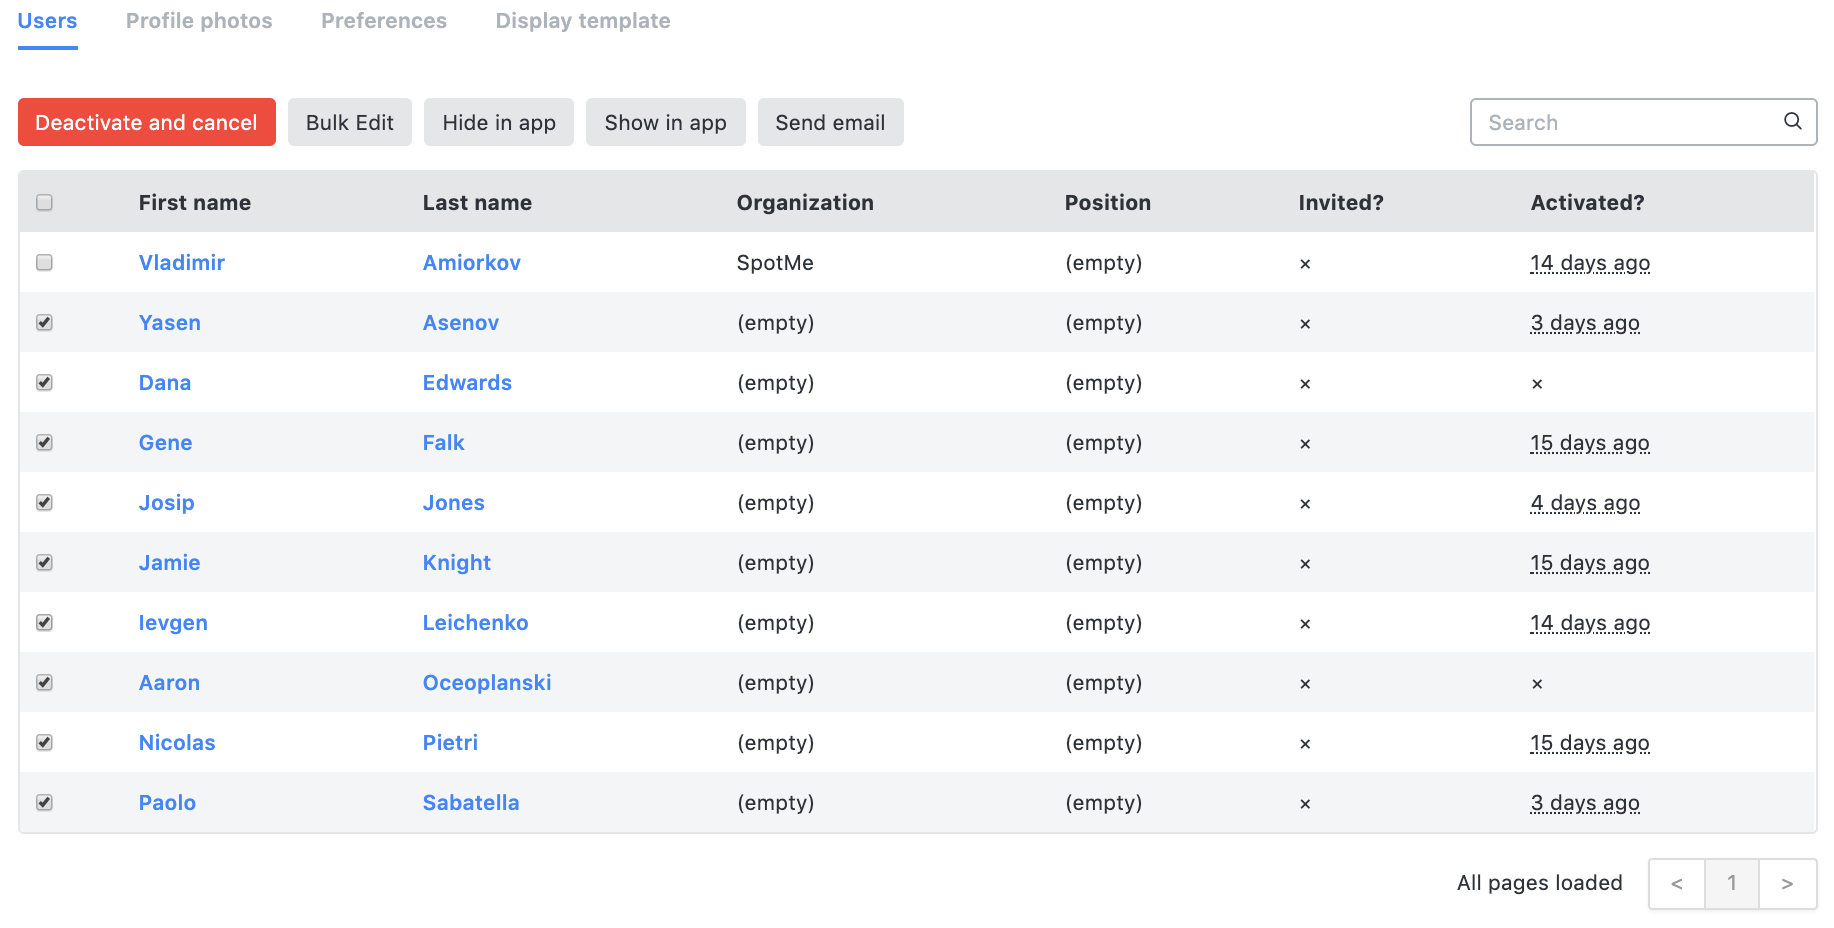Open user Nicolas first name link

click(177, 743)
